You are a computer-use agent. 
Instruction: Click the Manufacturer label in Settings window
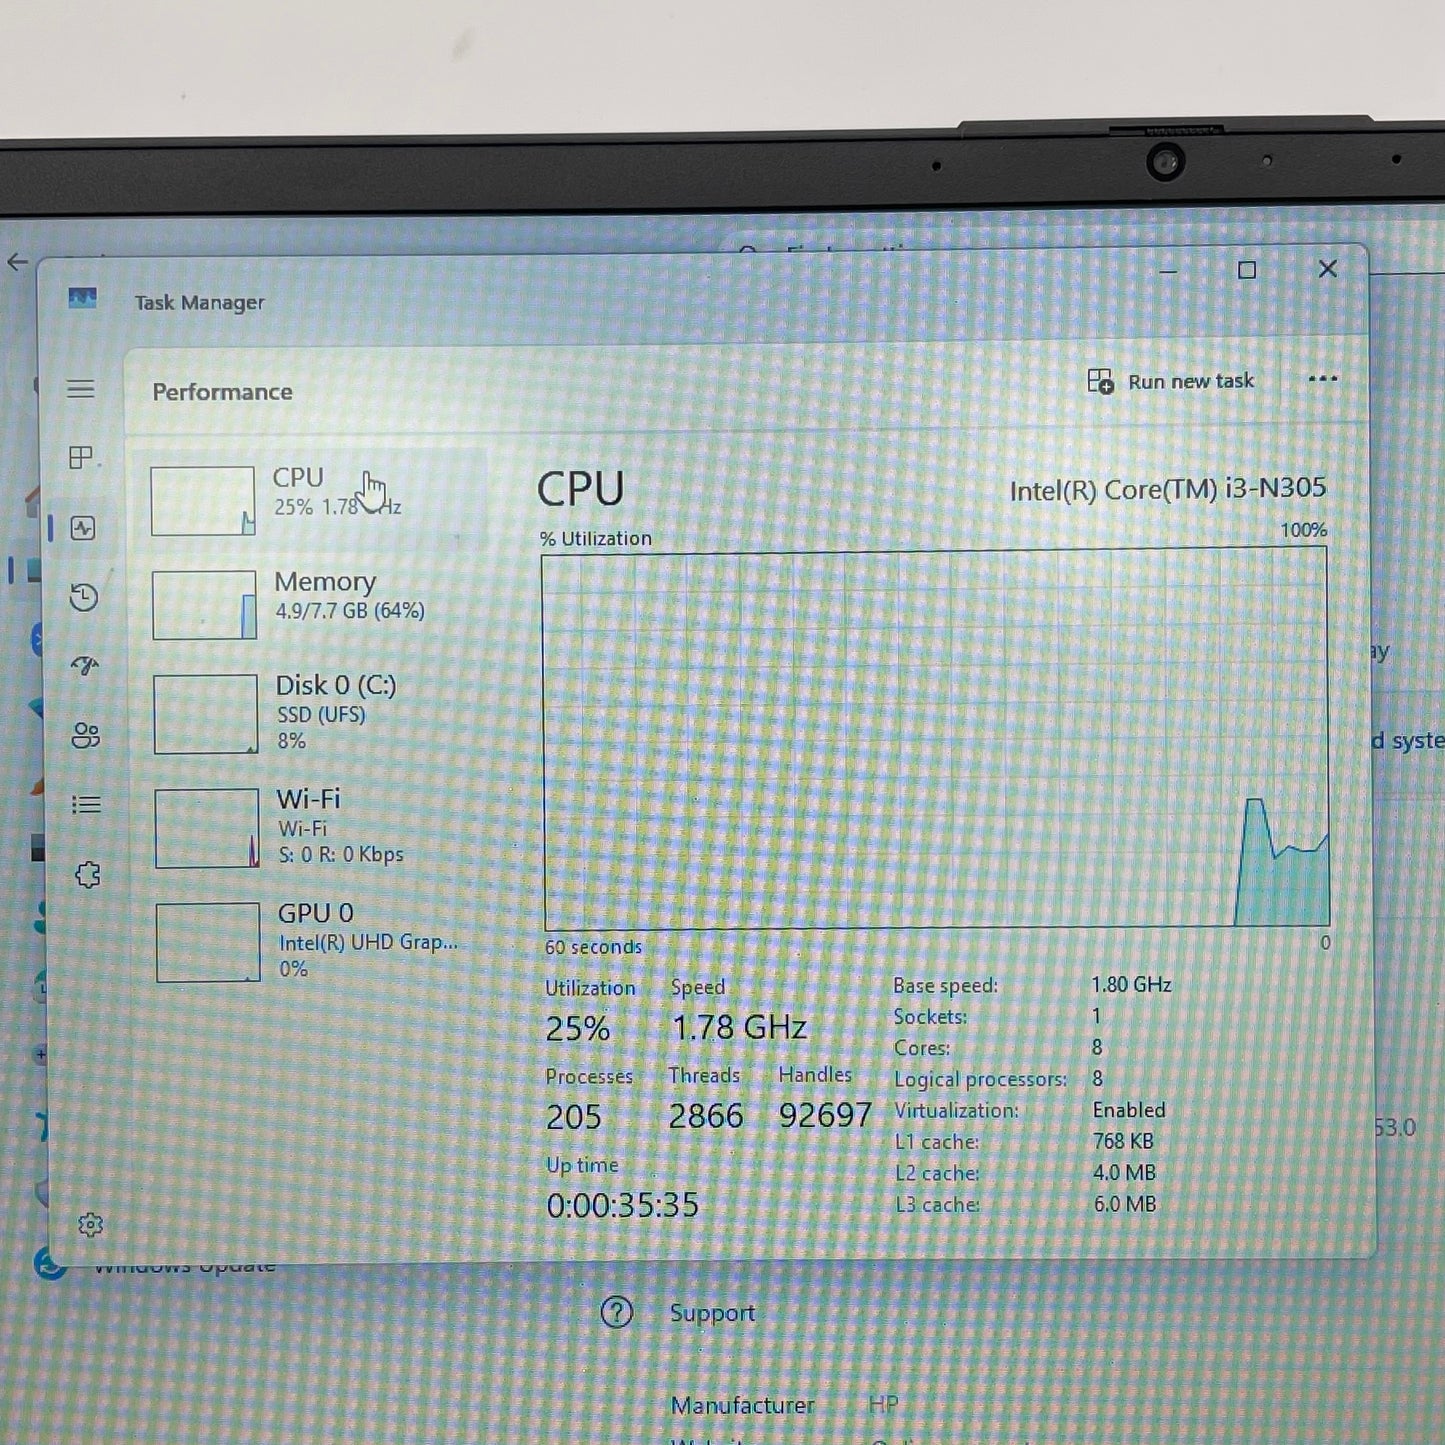742,1405
